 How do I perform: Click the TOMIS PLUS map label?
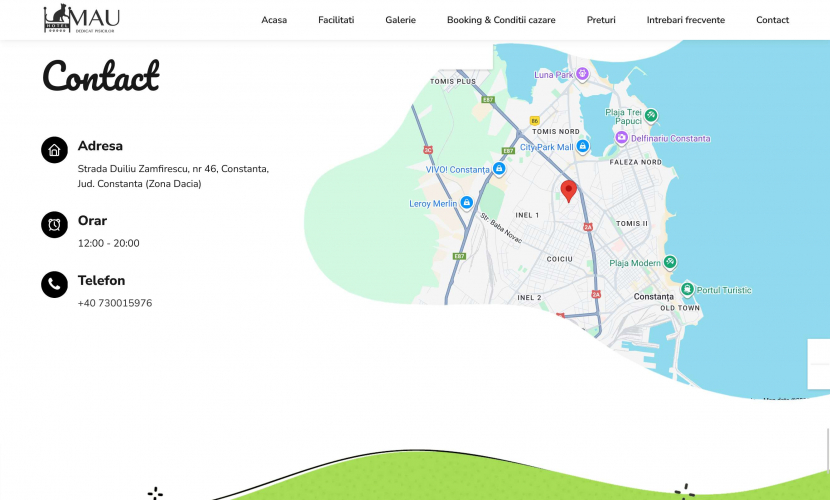pos(453,81)
